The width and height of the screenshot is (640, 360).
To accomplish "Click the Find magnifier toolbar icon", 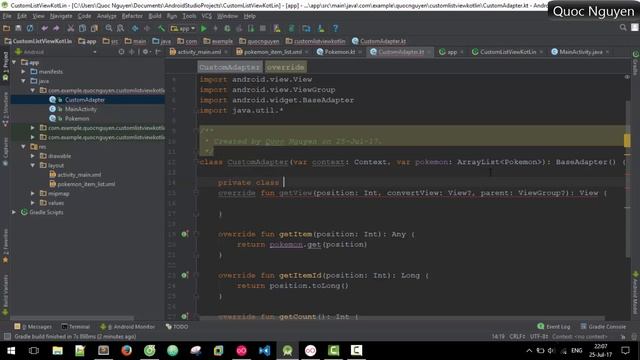I will (109, 28).
